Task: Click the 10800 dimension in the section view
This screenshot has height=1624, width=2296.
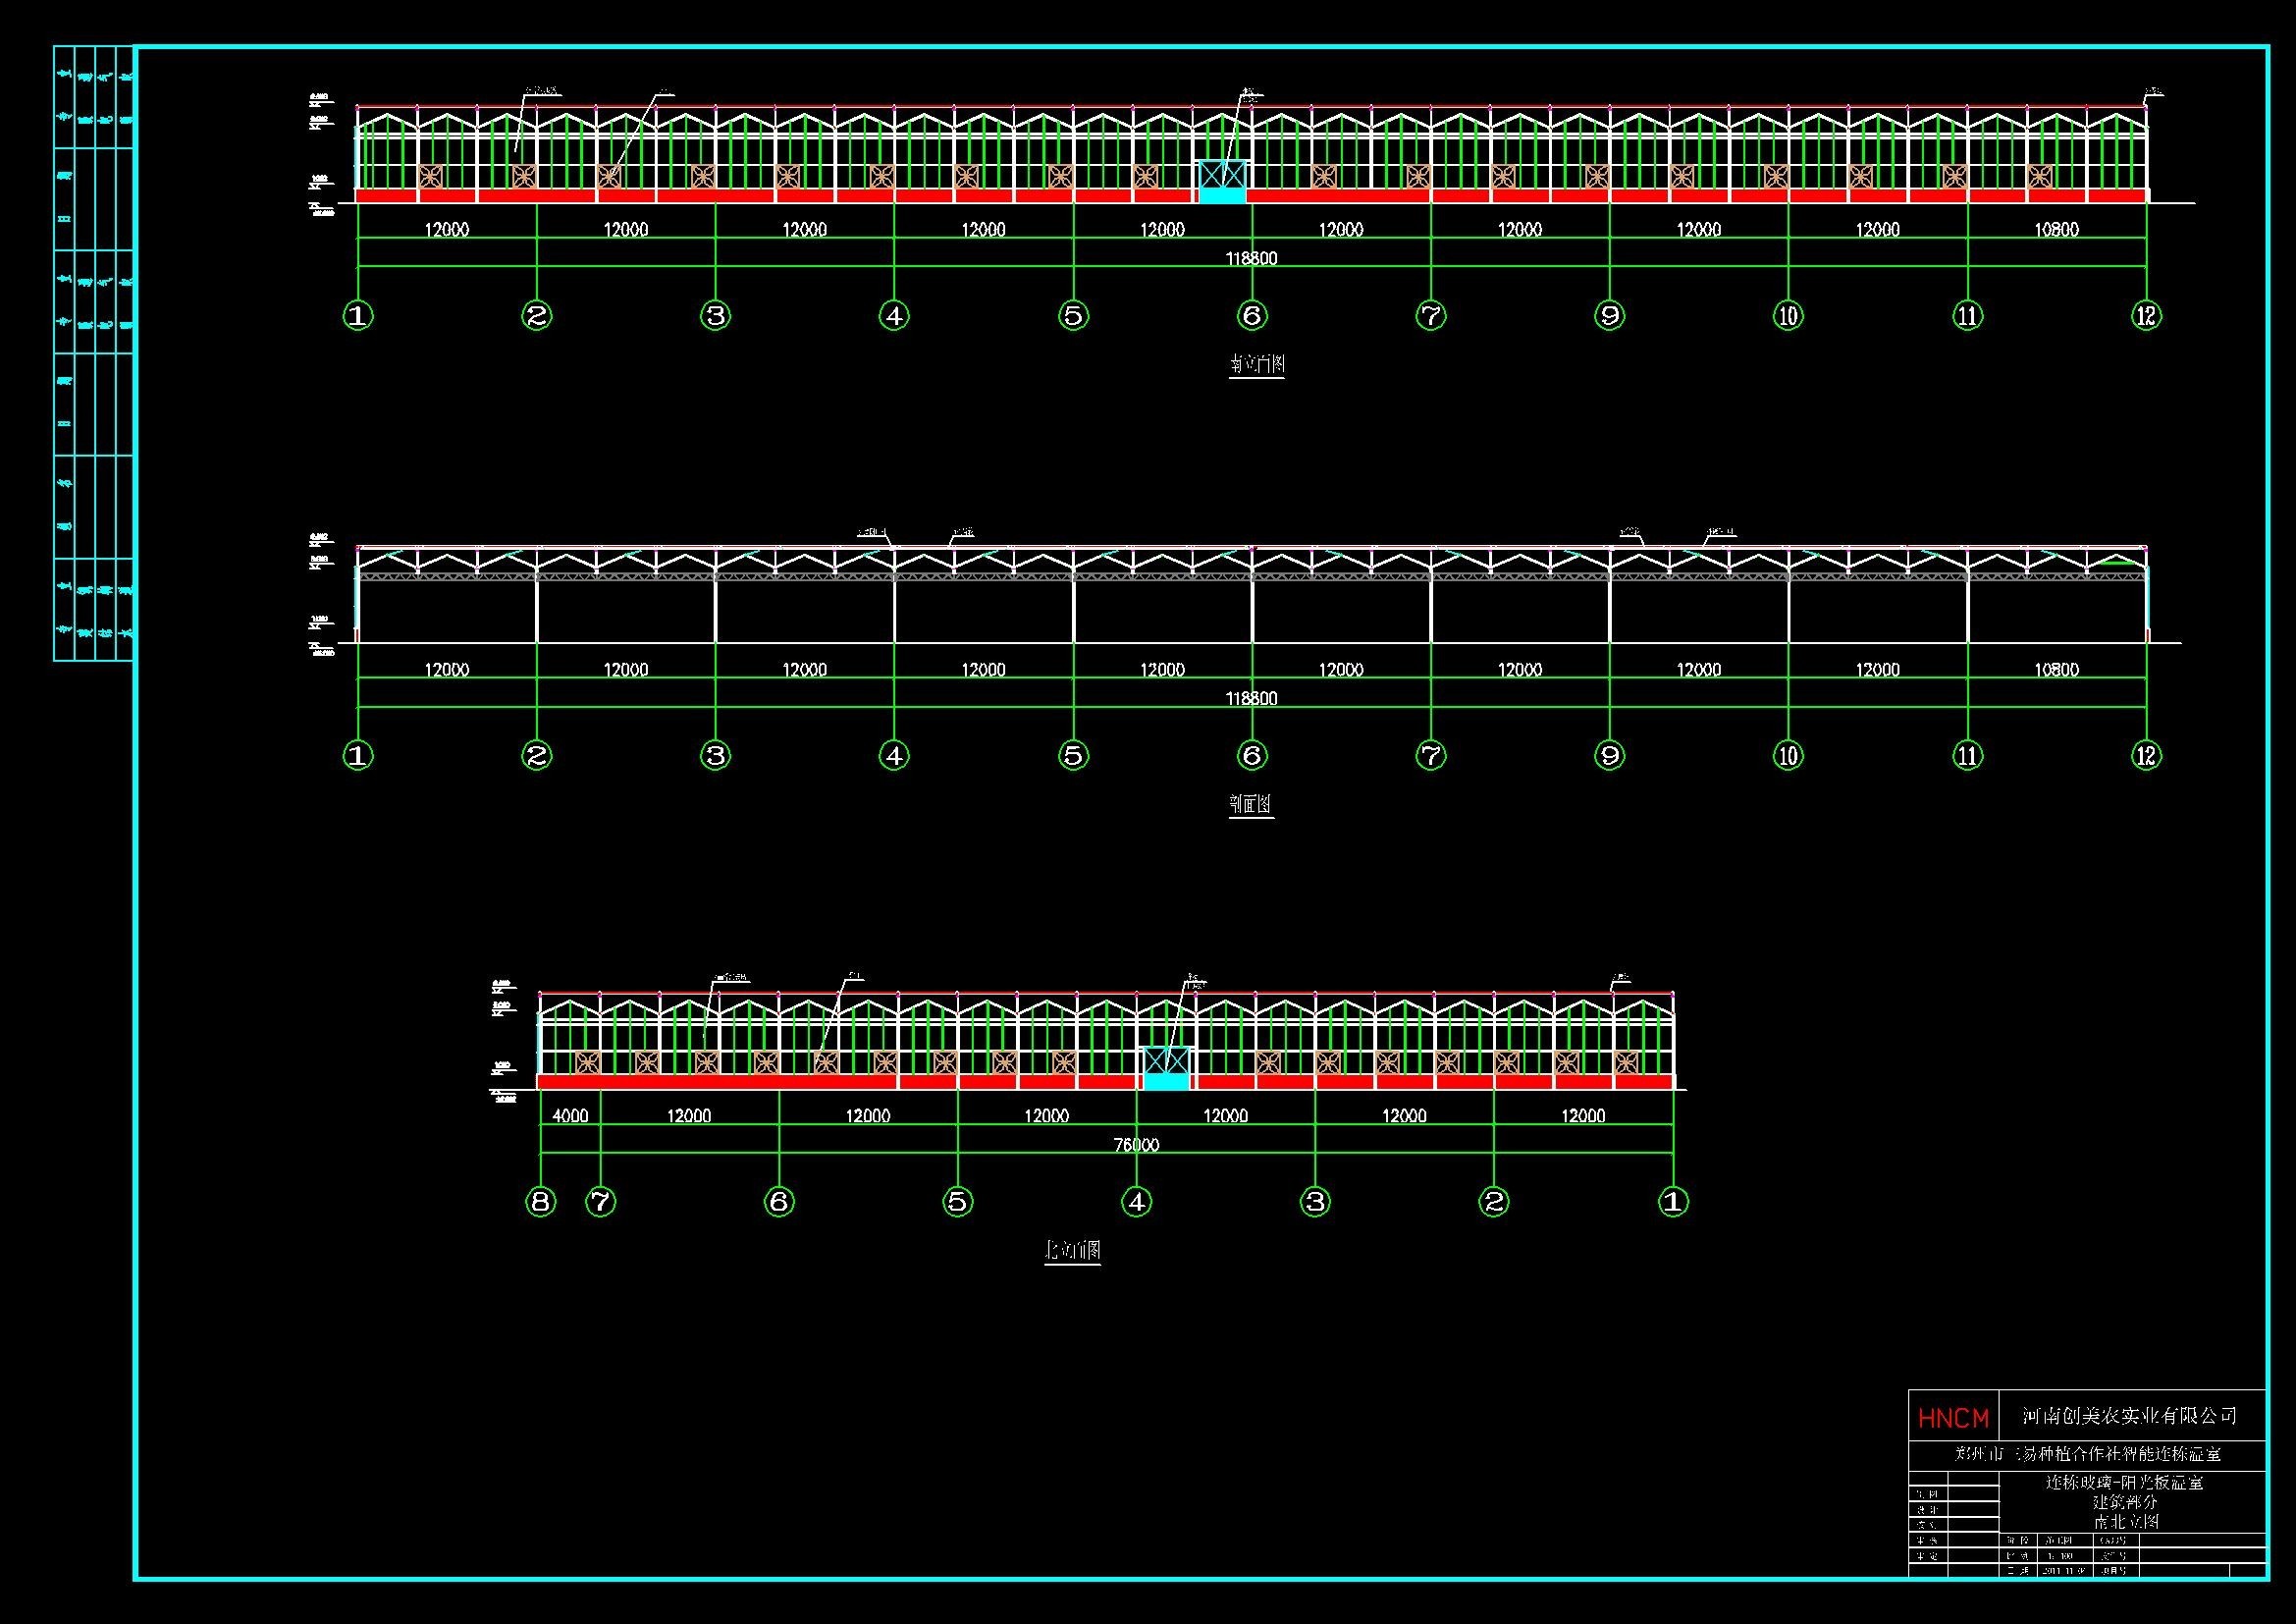Action: [x=2057, y=669]
